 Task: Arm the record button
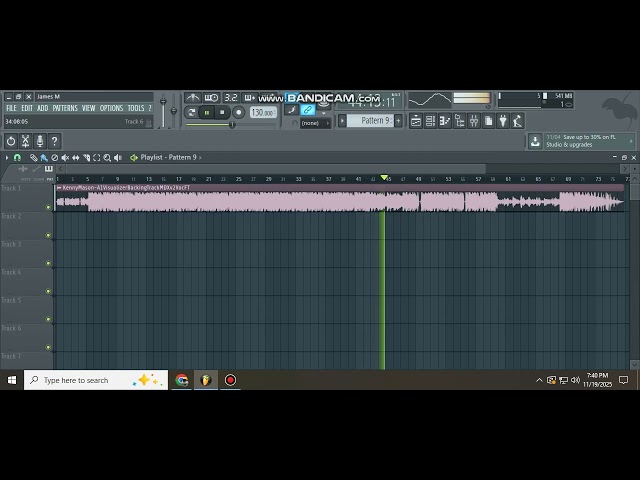[x=239, y=112]
